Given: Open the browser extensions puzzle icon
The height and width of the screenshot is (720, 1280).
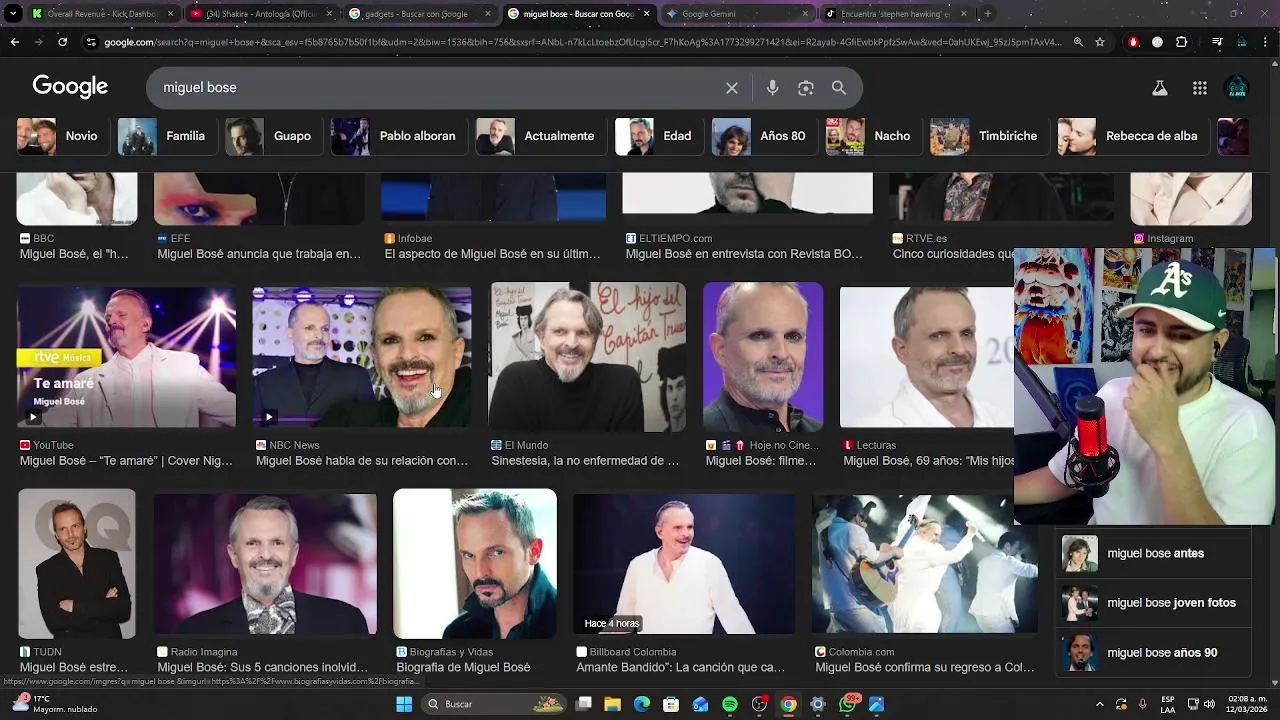Looking at the screenshot, I should click(1182, 42).
